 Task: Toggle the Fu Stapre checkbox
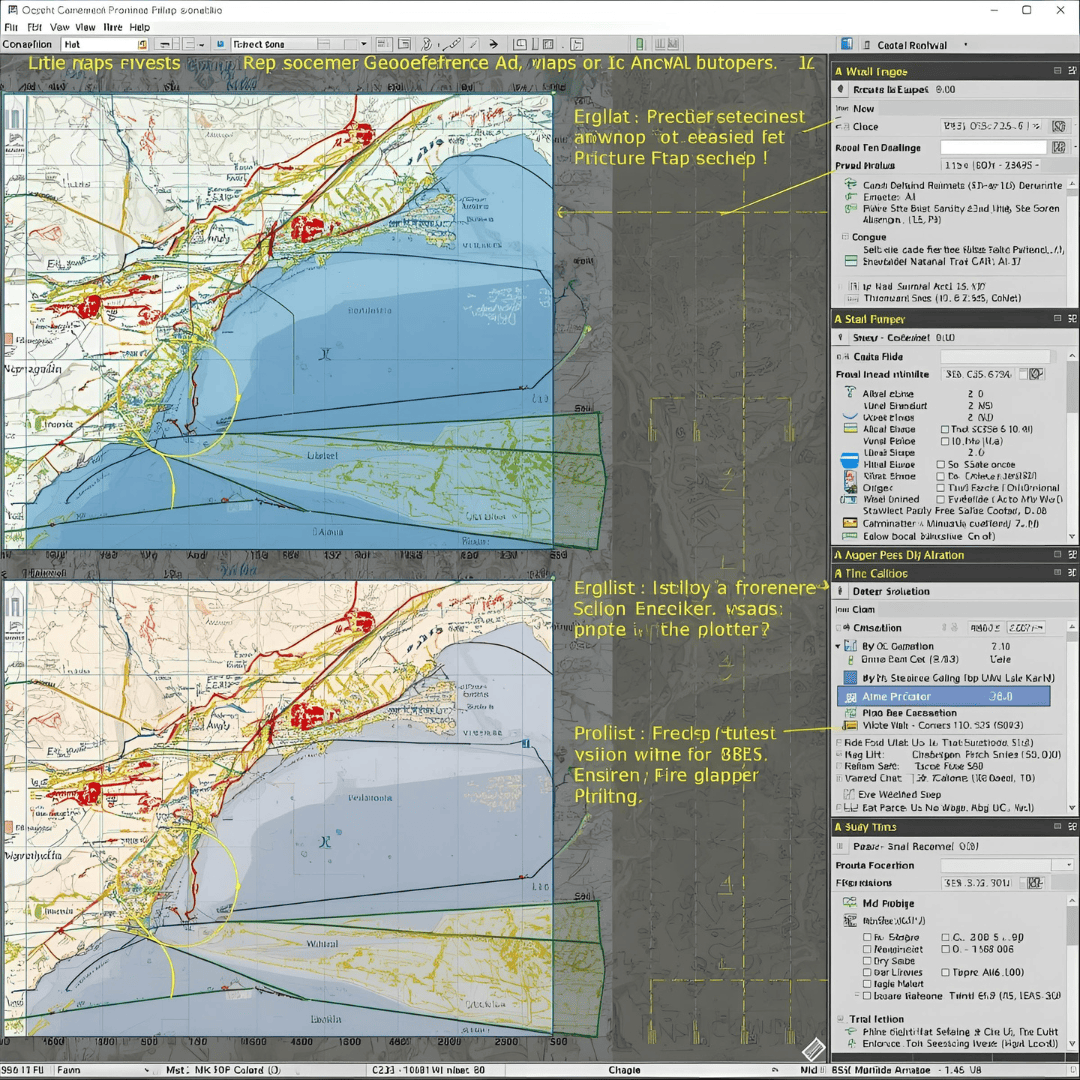click(x=866, y=938)
